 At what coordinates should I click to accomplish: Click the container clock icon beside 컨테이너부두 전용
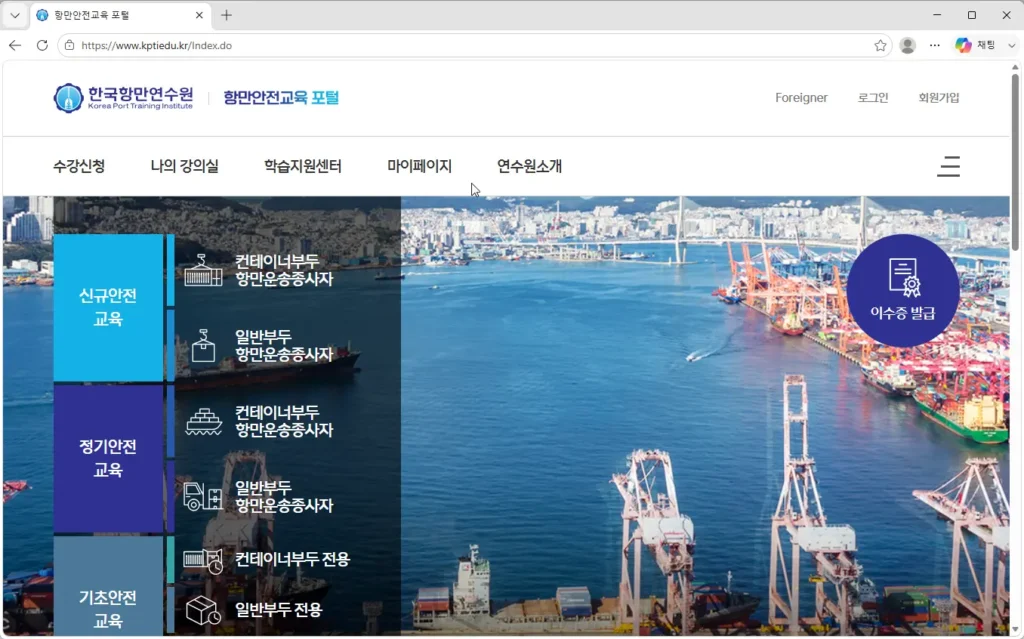pos(203,561)
